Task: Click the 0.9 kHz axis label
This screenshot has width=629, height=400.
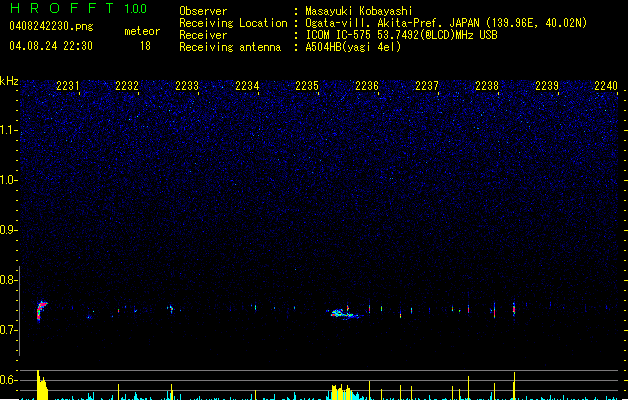Action: [x=8, y=230]
